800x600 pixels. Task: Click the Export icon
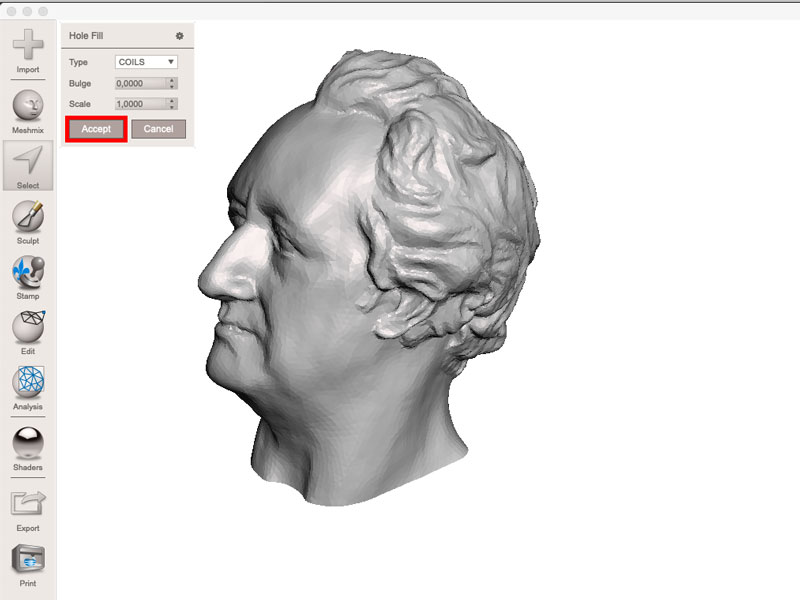pyautogui.click(x=28, y=504)
